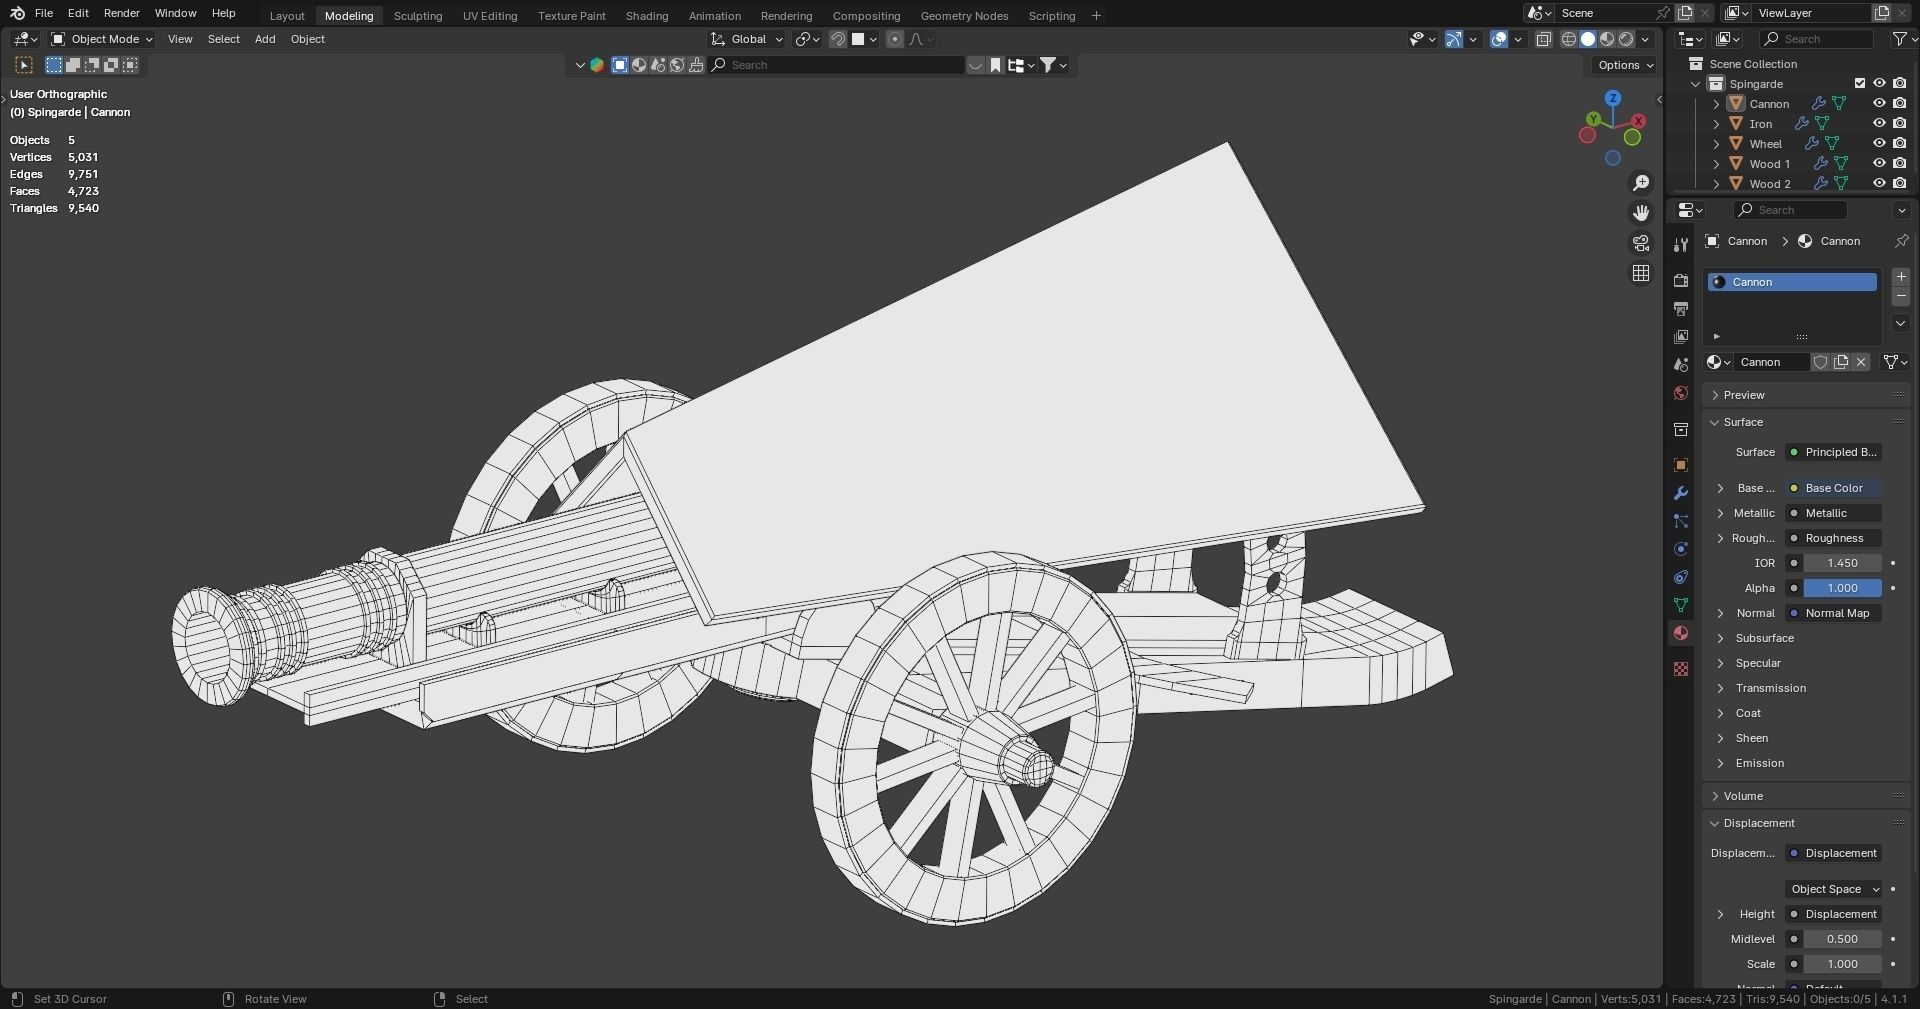Remove the selected material slot
Image resolution: width=1920 pixels, height=1009 pixels.
coord(1901,297)
